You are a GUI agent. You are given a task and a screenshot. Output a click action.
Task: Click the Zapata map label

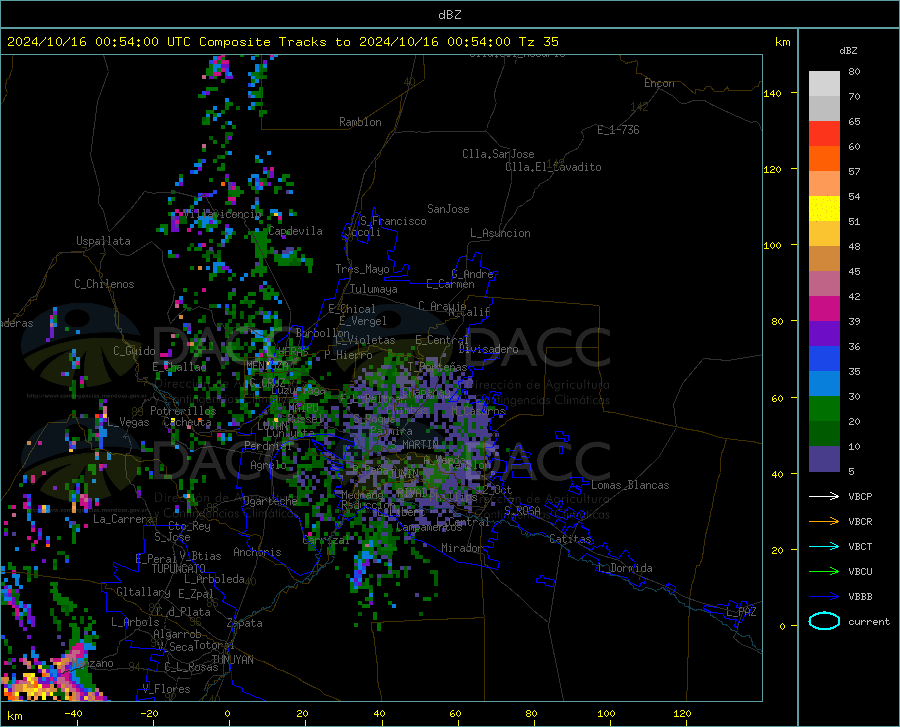tap(245, 623)
